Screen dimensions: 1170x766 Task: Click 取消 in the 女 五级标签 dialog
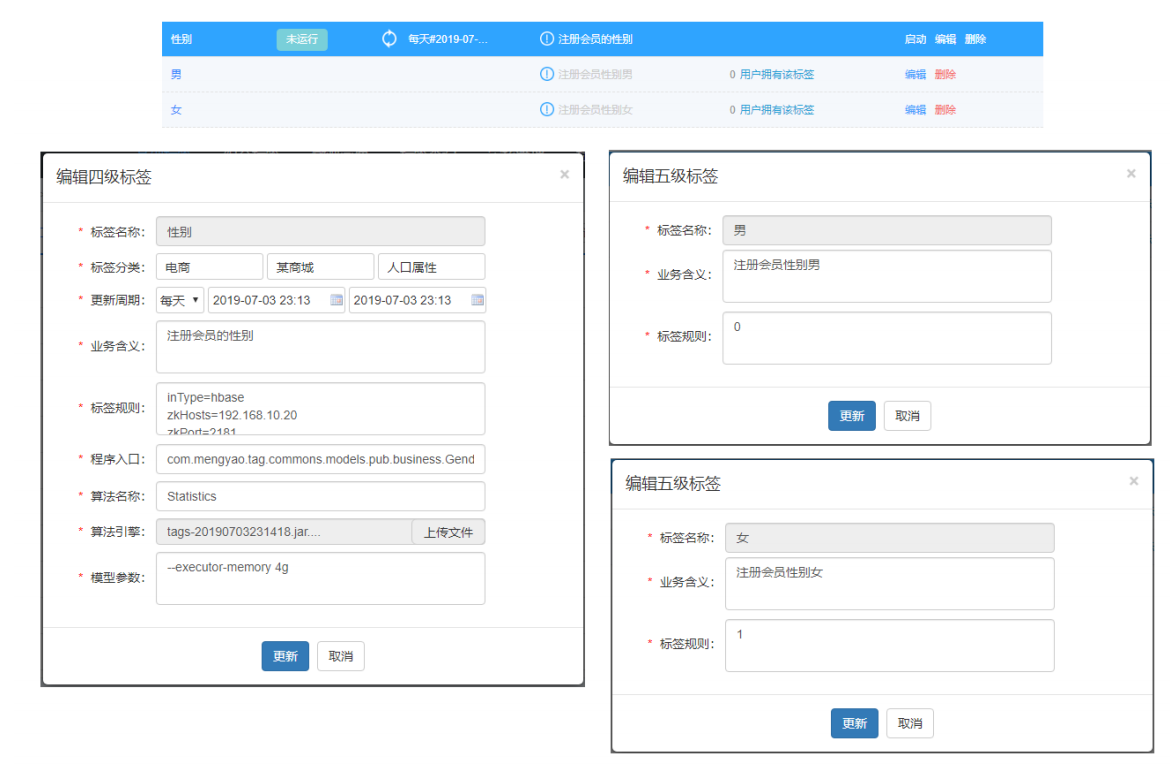[910, 723]
